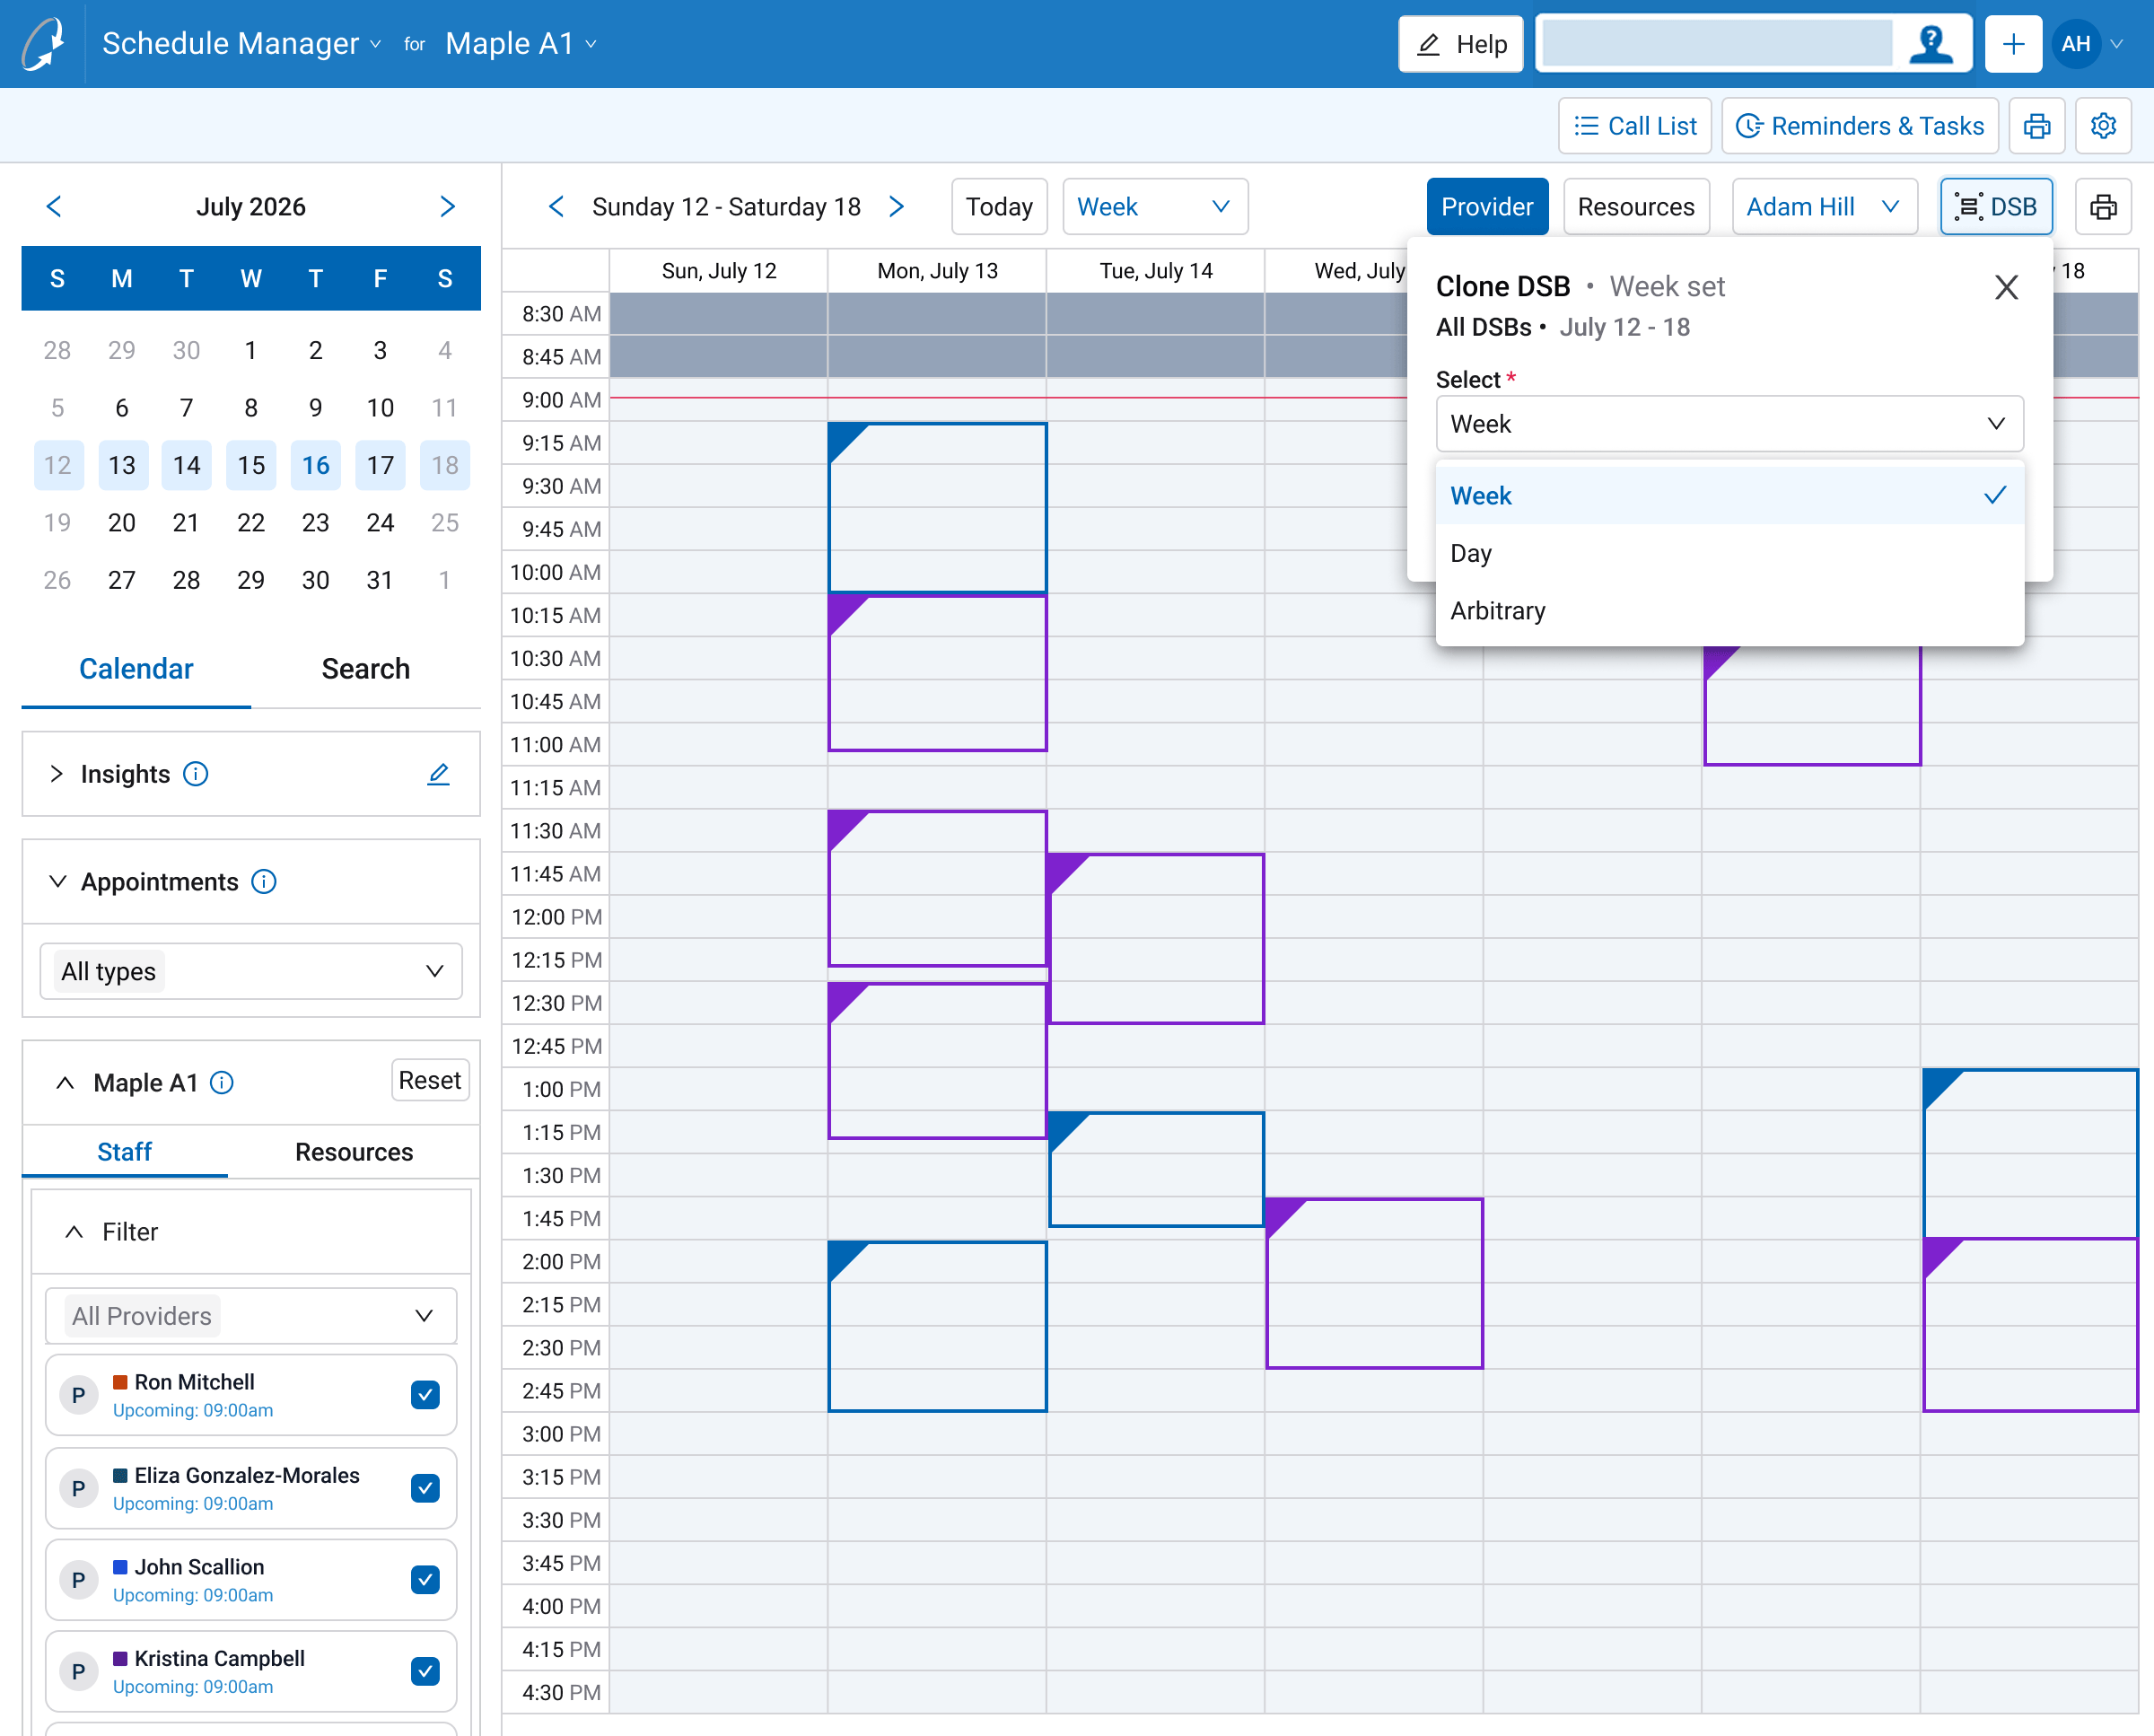This screenshot has height=1736, width=2154.
Task: Go to next month in mini calendar
Action: point(447,207)
